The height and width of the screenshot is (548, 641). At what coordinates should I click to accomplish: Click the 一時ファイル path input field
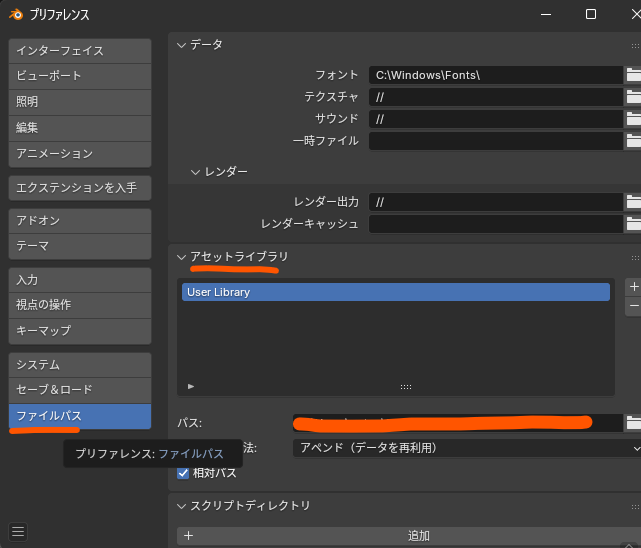pyautogui.click(x=495, y=141)
